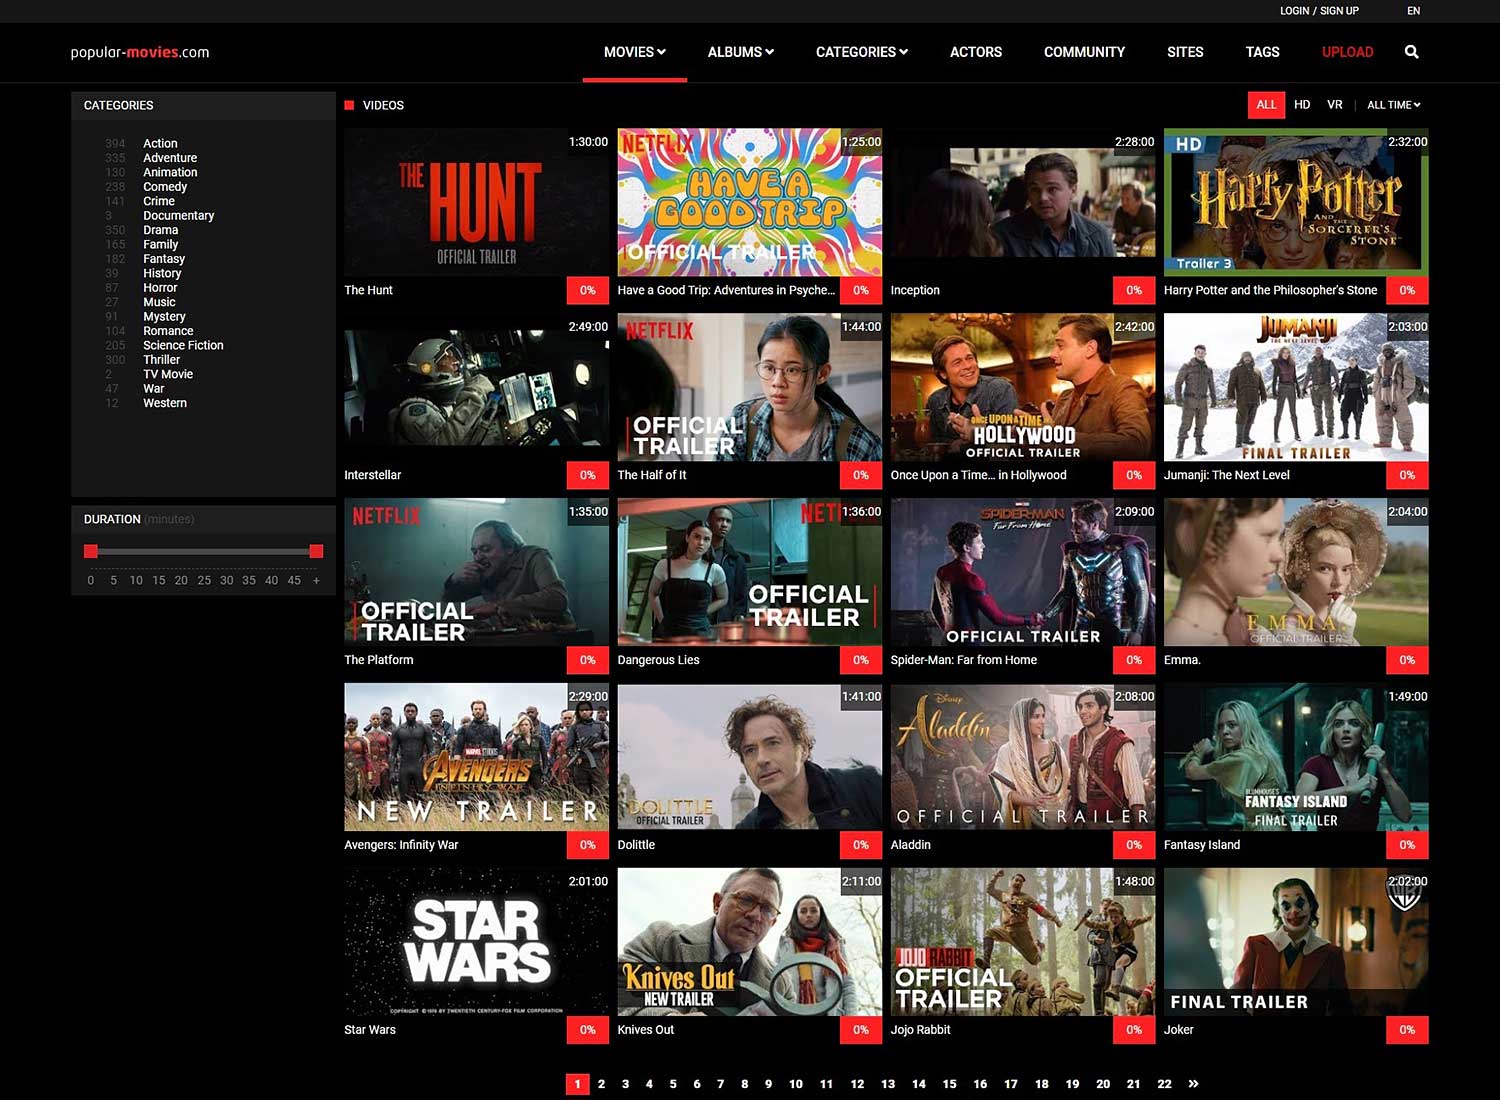Click the Jojo Rabbit title link
Image resolution: width=1500 pixels, height=1100 pixels.
(x=920, y=1030)
